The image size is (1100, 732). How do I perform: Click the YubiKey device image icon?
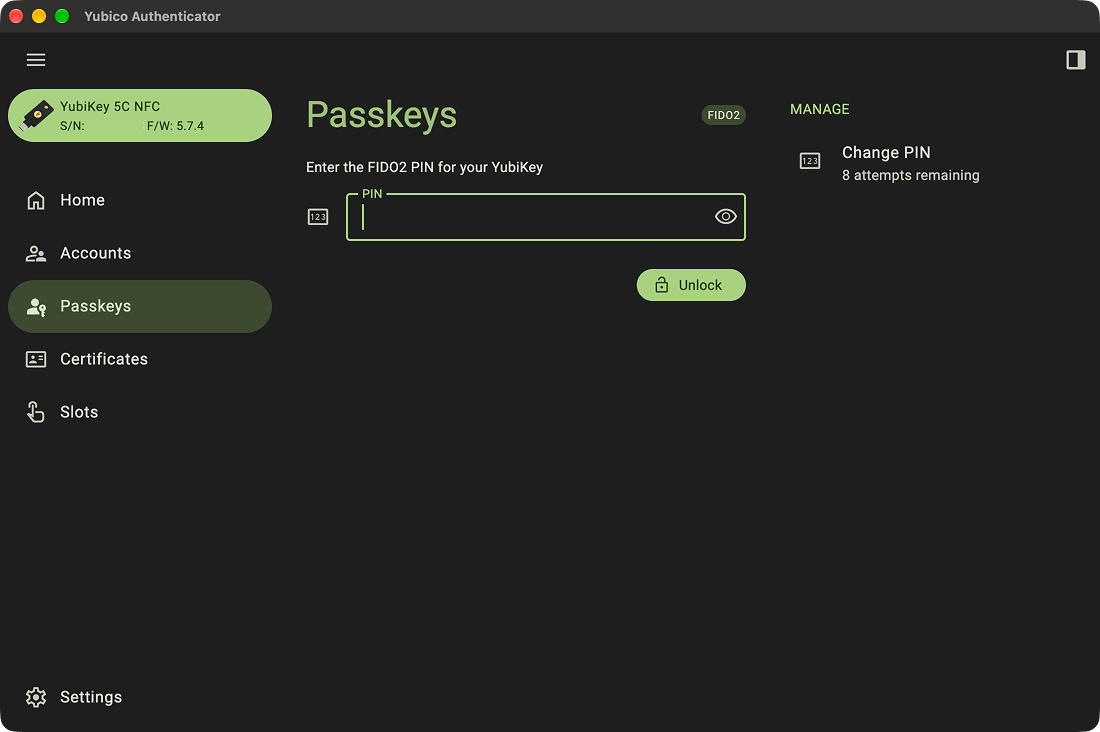(36, 115)
